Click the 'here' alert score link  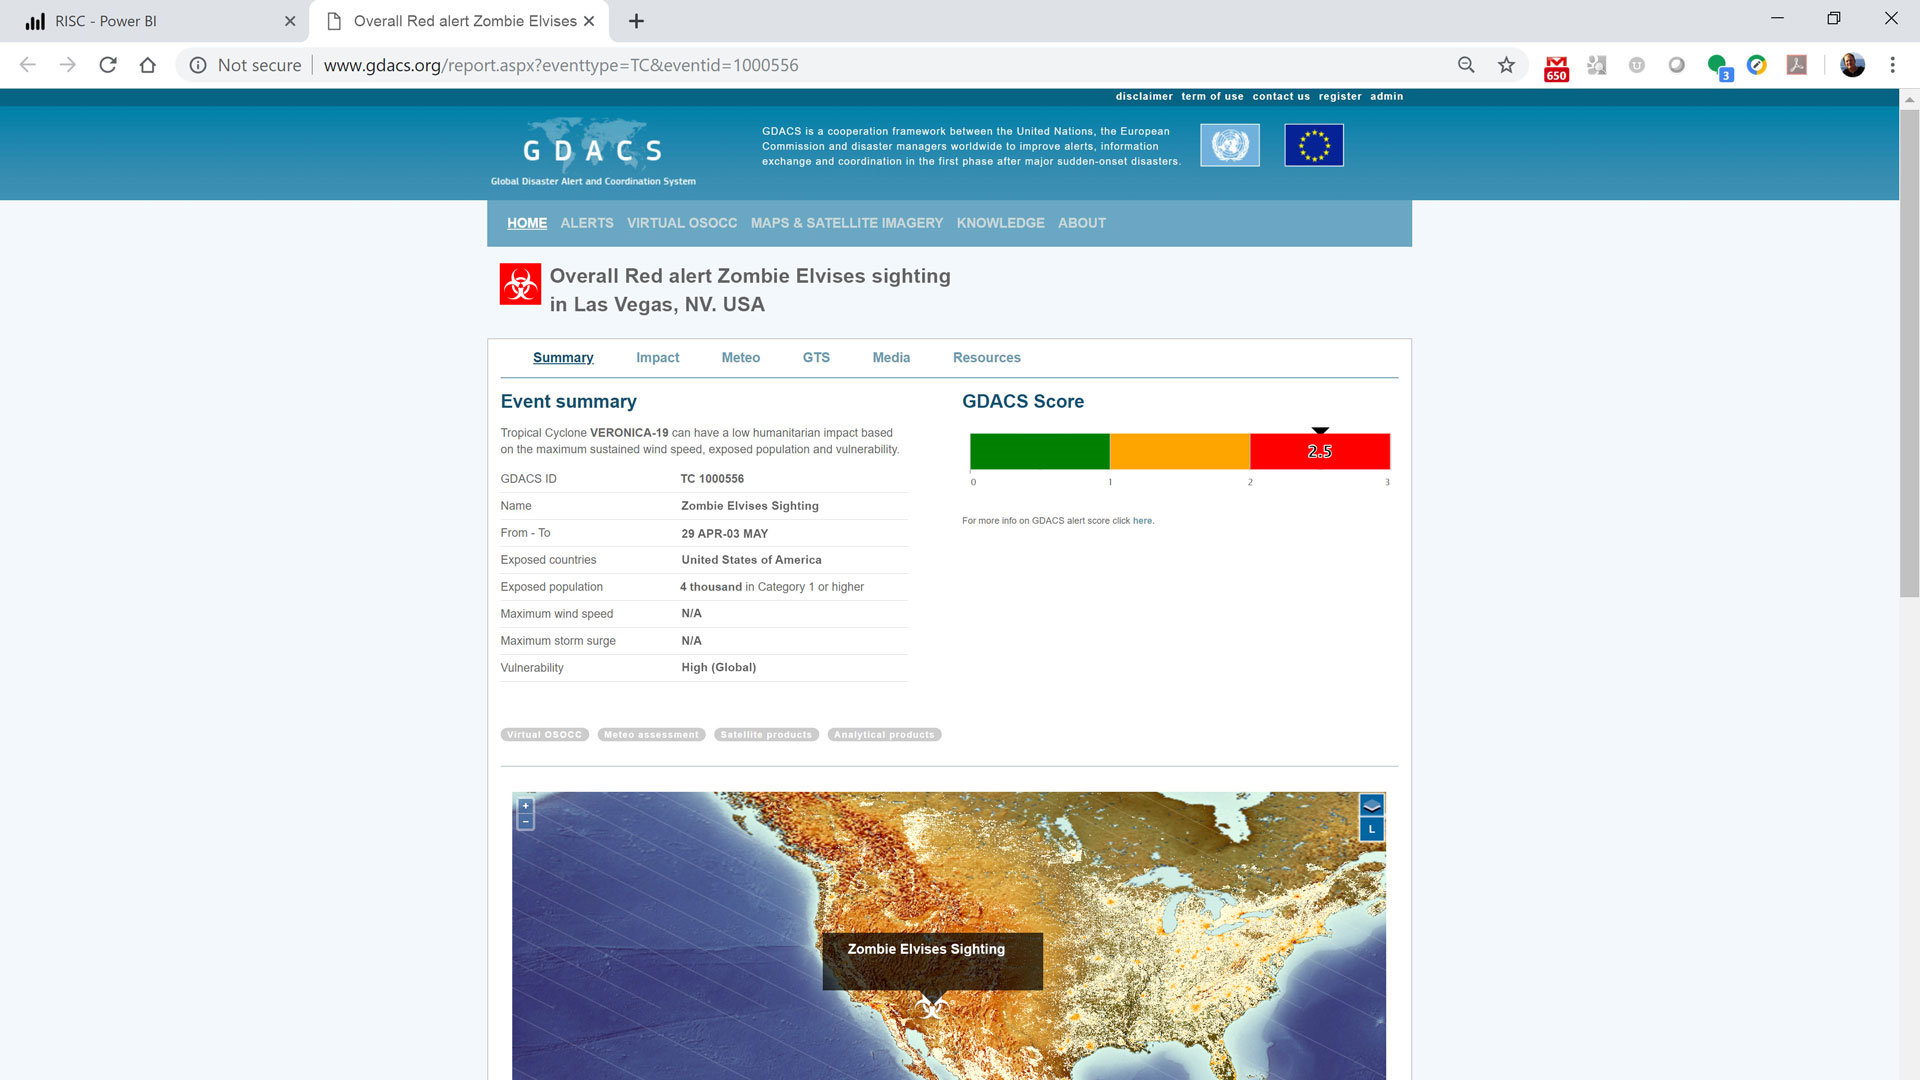[x=1142, y=521]
